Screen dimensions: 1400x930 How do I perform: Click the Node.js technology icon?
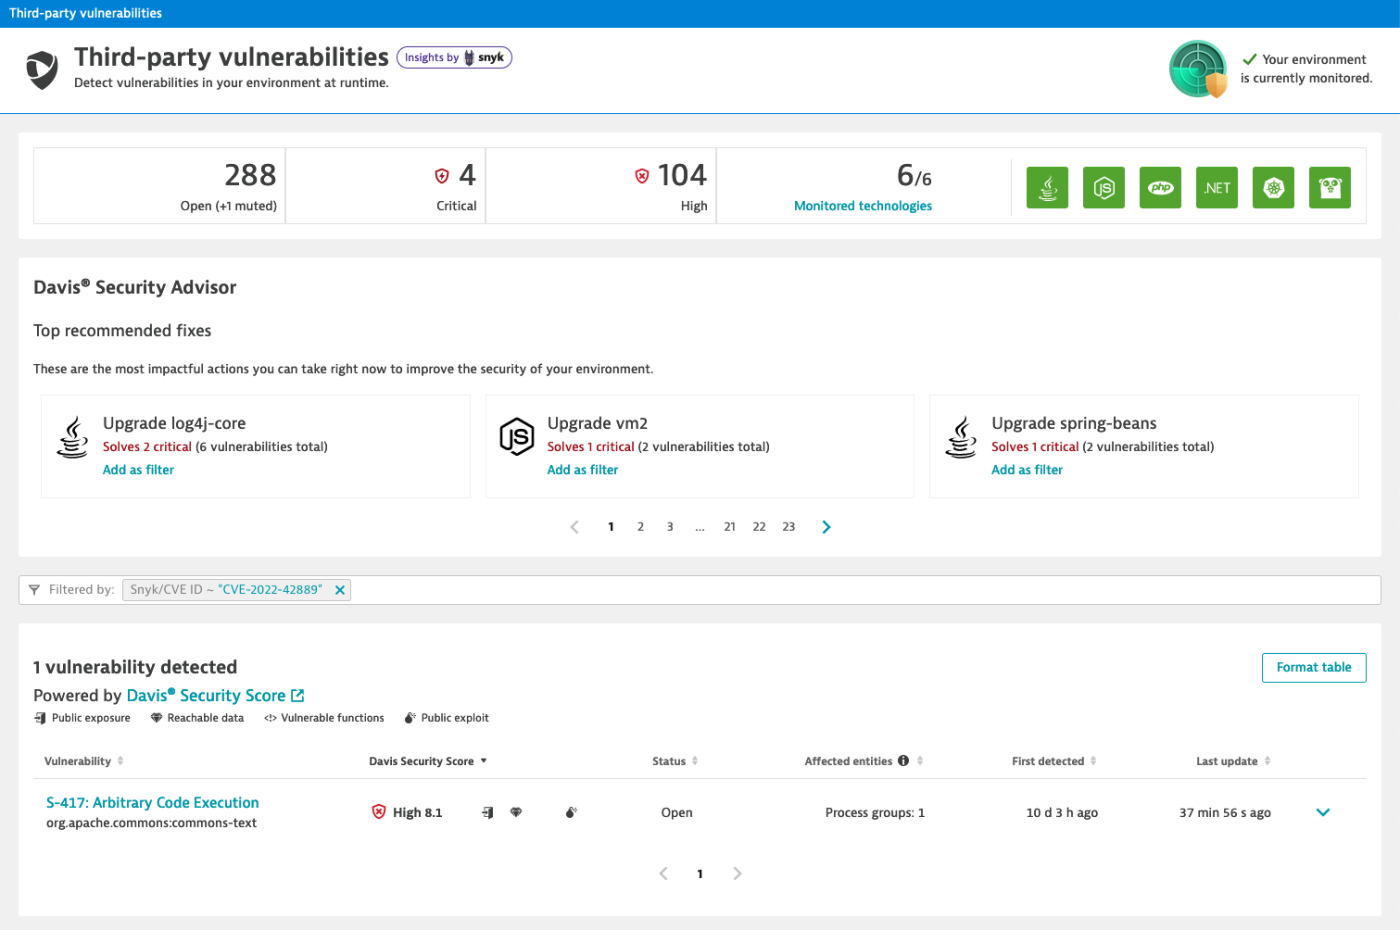click(x=1104, y=187)
